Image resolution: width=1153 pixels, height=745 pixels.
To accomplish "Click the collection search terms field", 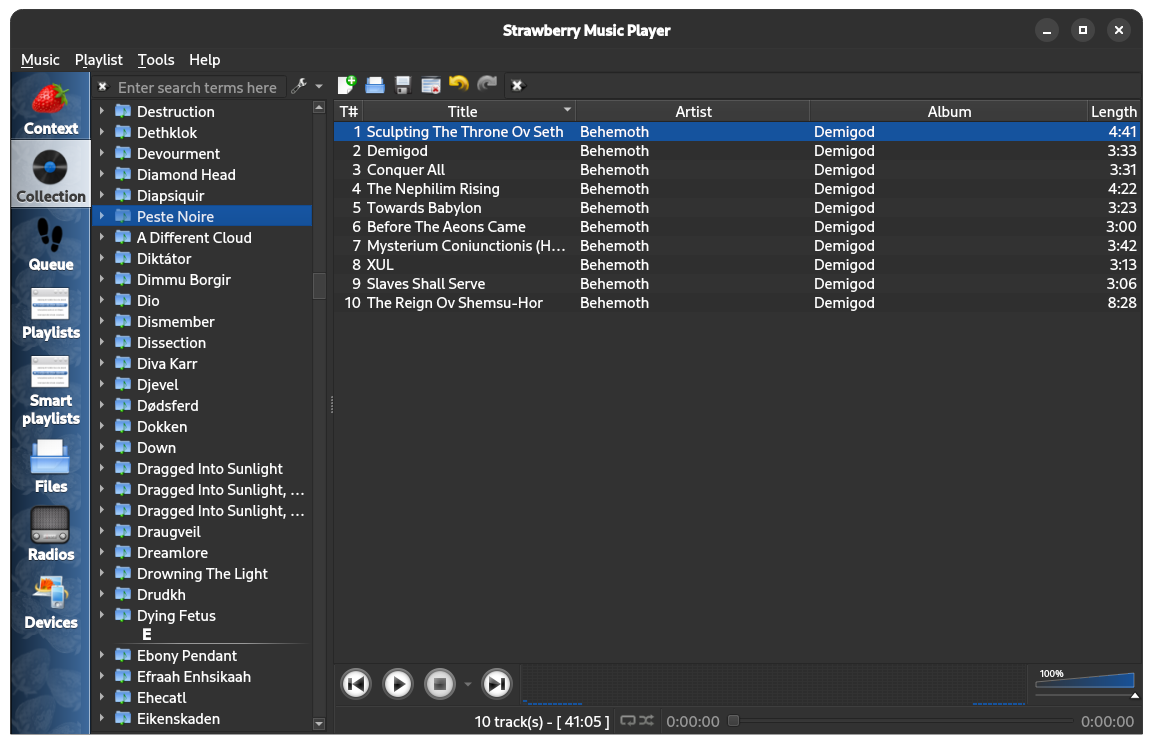I will tap(197, 88).
